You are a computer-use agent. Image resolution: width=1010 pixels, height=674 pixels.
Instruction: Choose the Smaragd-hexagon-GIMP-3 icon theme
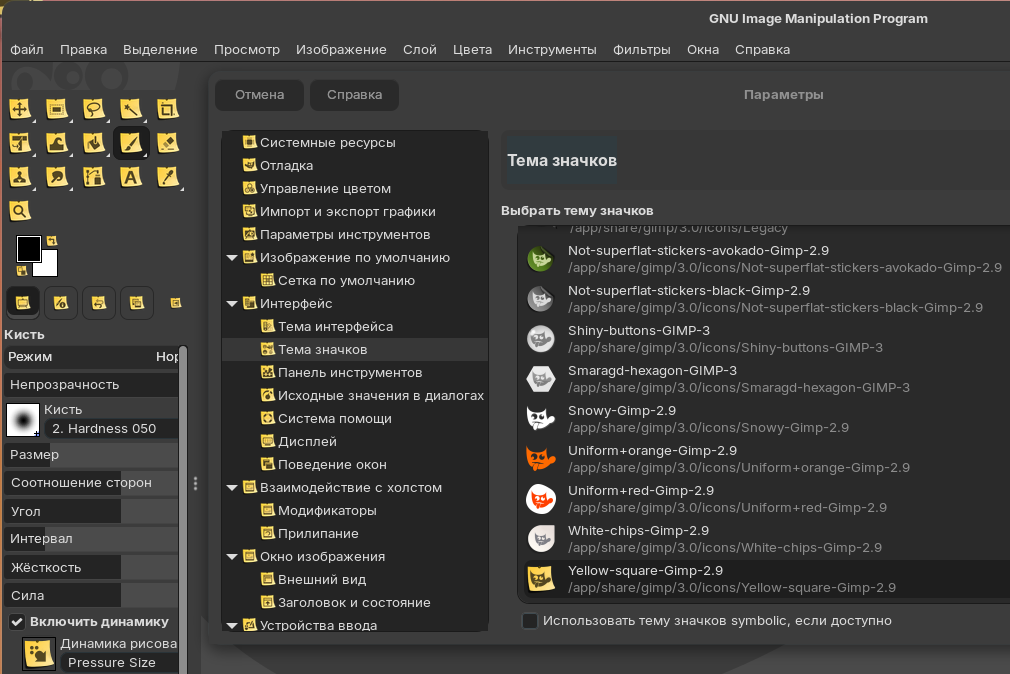pyautogui.click(x=763, y=379)
